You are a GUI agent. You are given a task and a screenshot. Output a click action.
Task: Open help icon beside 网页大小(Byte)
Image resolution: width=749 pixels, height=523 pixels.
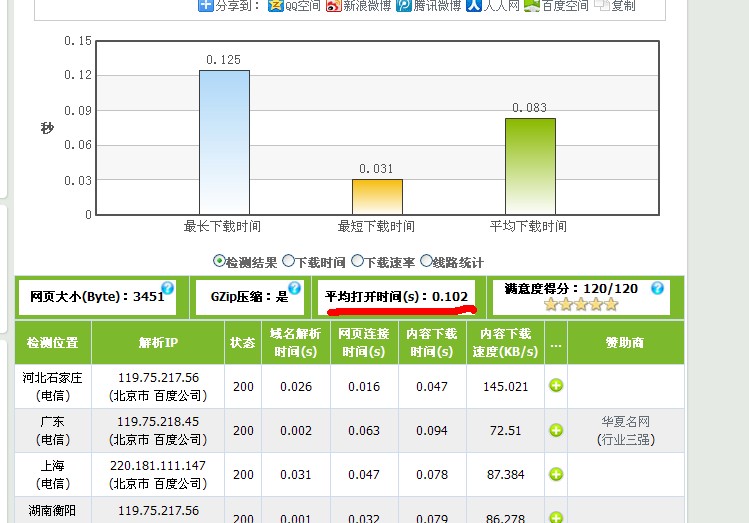click(x=168, y=289)
